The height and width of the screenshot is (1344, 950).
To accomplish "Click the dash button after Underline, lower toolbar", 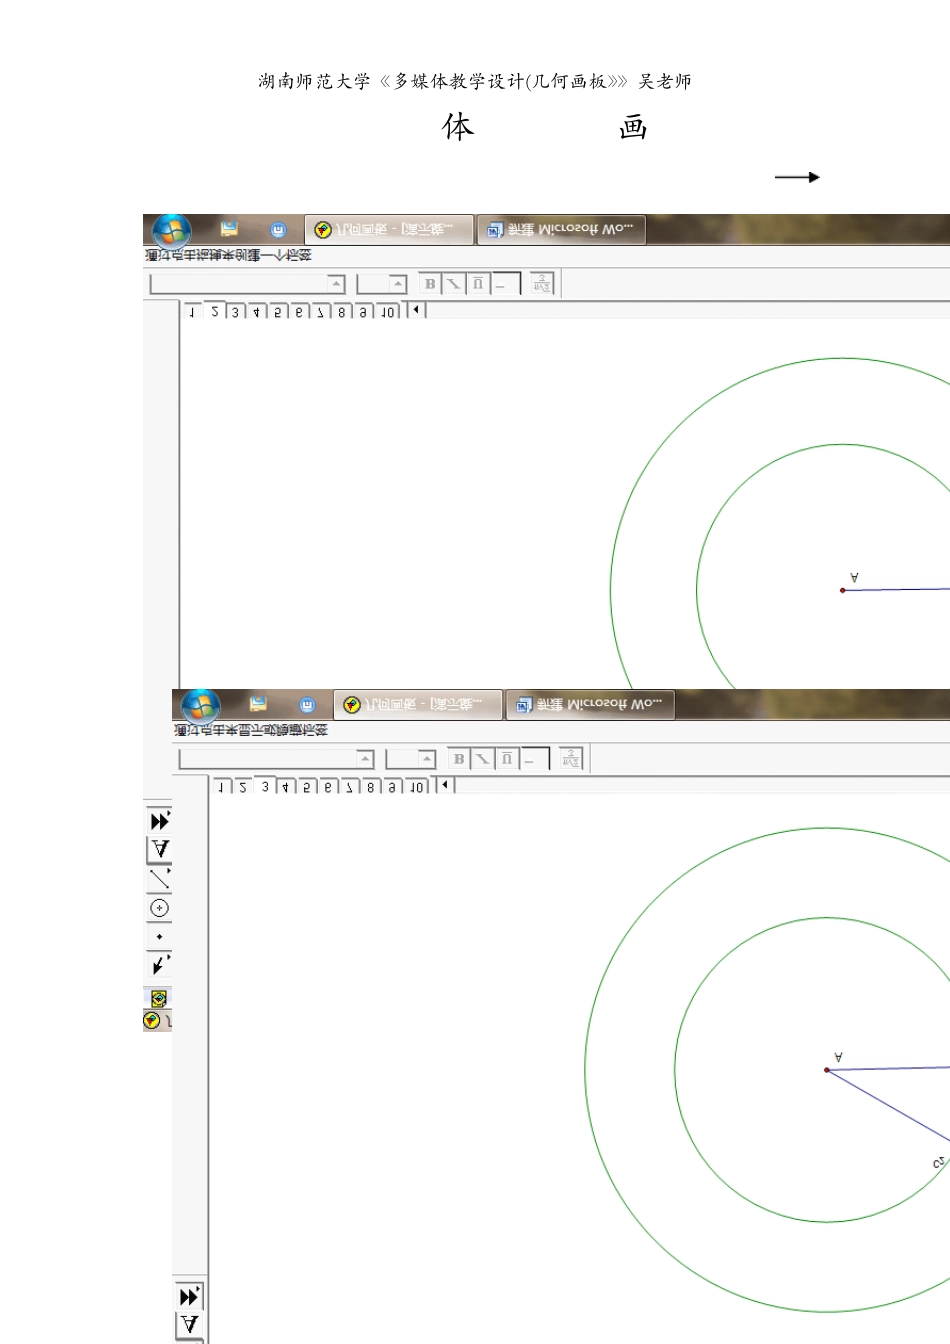I will coord(534,759).
